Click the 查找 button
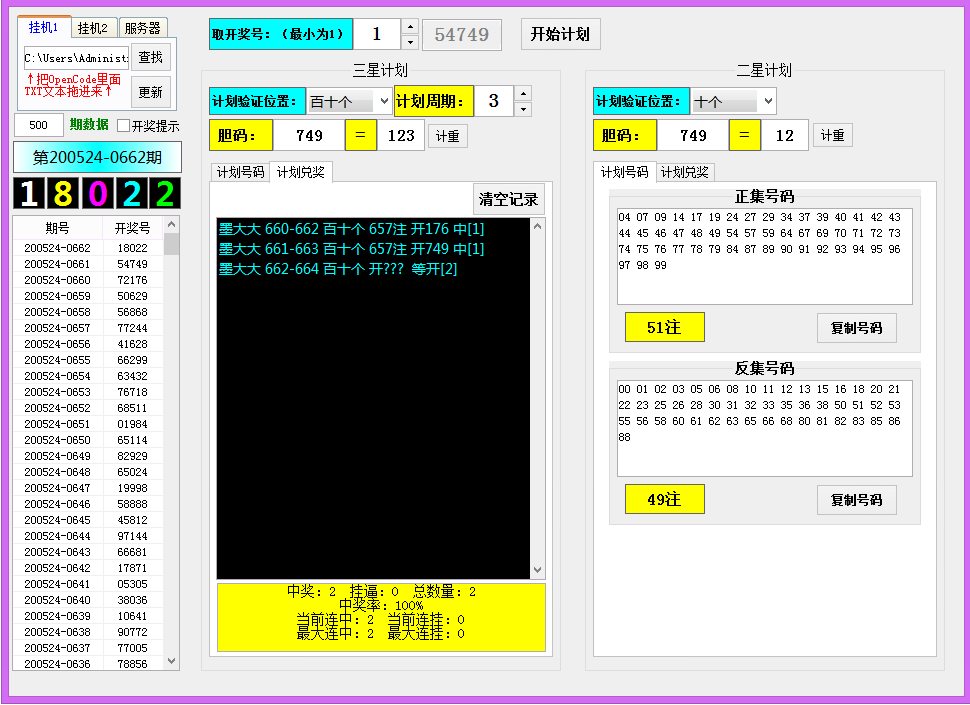Screen dimensions: 970x705 150,58
